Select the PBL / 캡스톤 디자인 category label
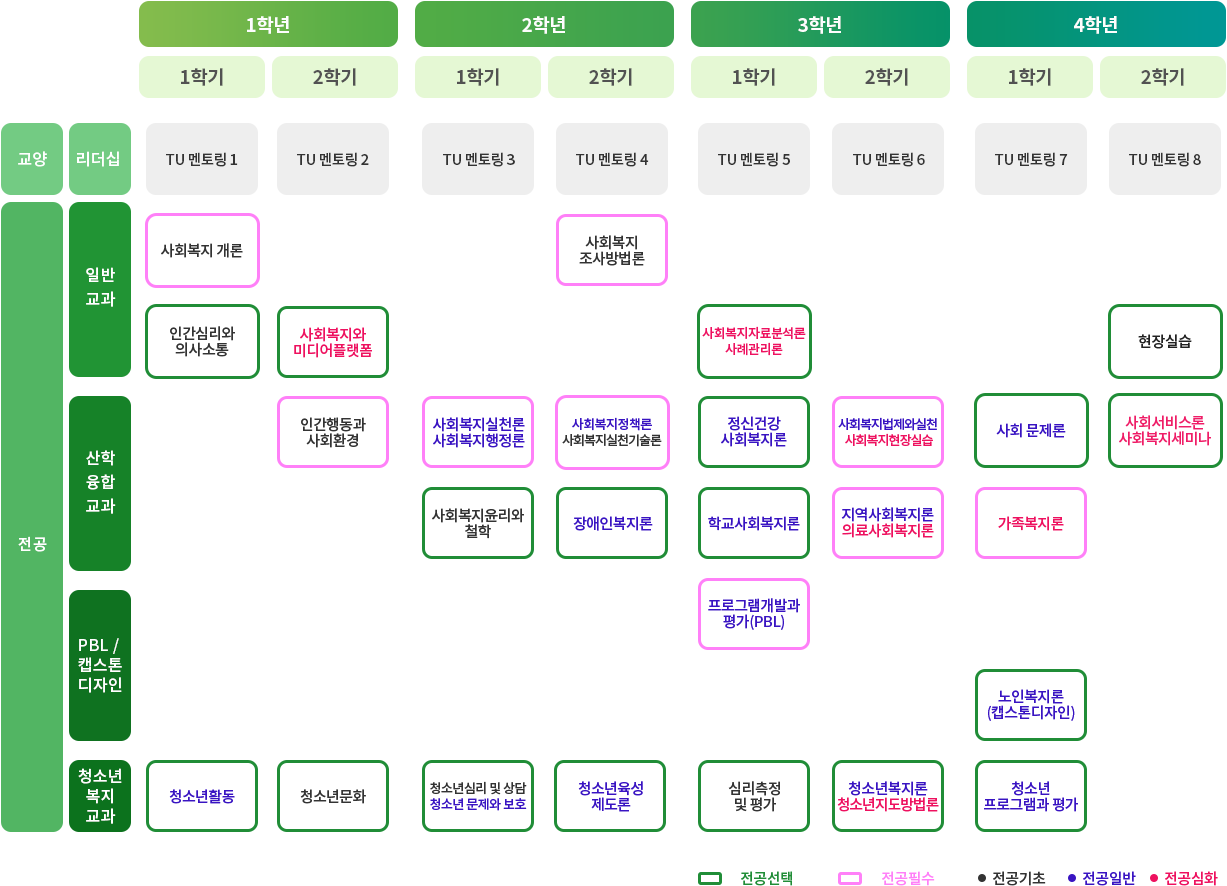Viewport: 1227px width, 886px height. [x=99, y=665]
